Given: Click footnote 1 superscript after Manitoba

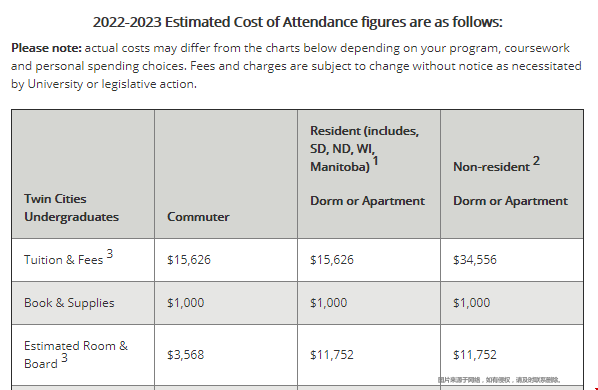Looking at the screenshot, I should pos(376,161).
